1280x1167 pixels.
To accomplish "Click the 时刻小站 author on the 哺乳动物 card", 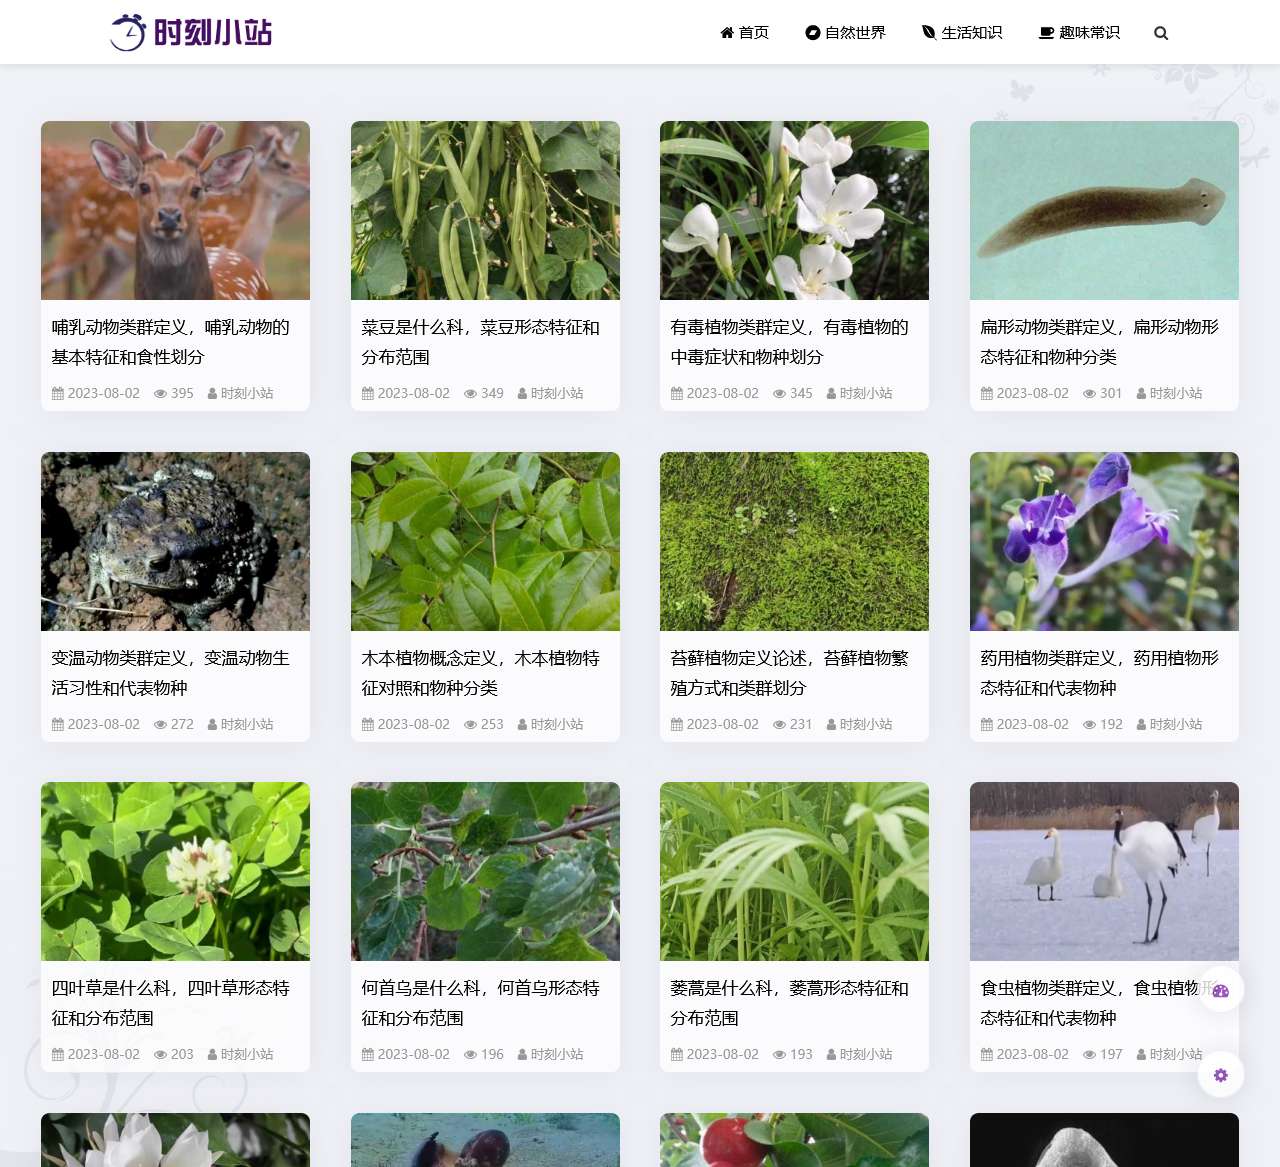I will coord(247,394).
